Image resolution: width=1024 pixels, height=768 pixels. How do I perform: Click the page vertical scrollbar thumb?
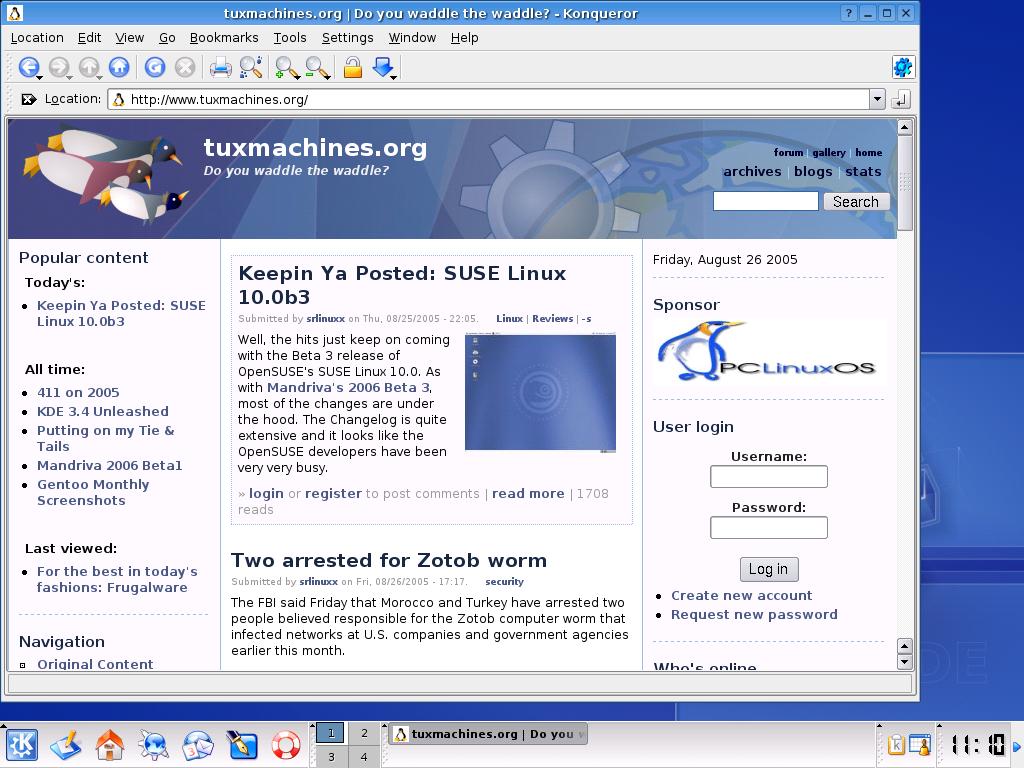tap(904, 183)
